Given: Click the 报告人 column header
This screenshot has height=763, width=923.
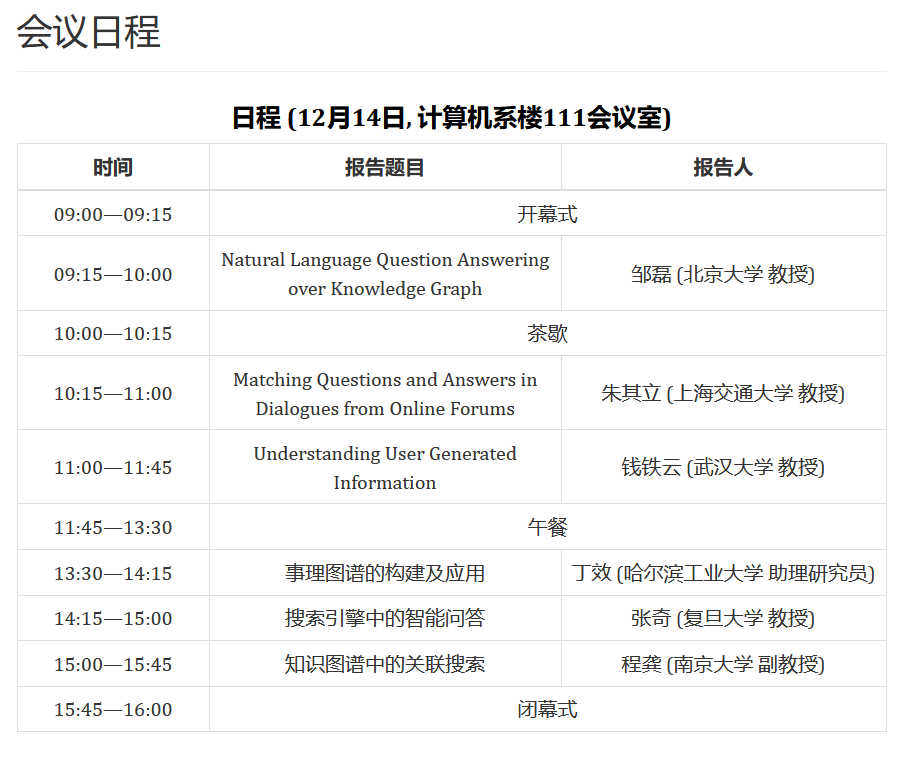Looking at the screenshot, I should [723, 168].
